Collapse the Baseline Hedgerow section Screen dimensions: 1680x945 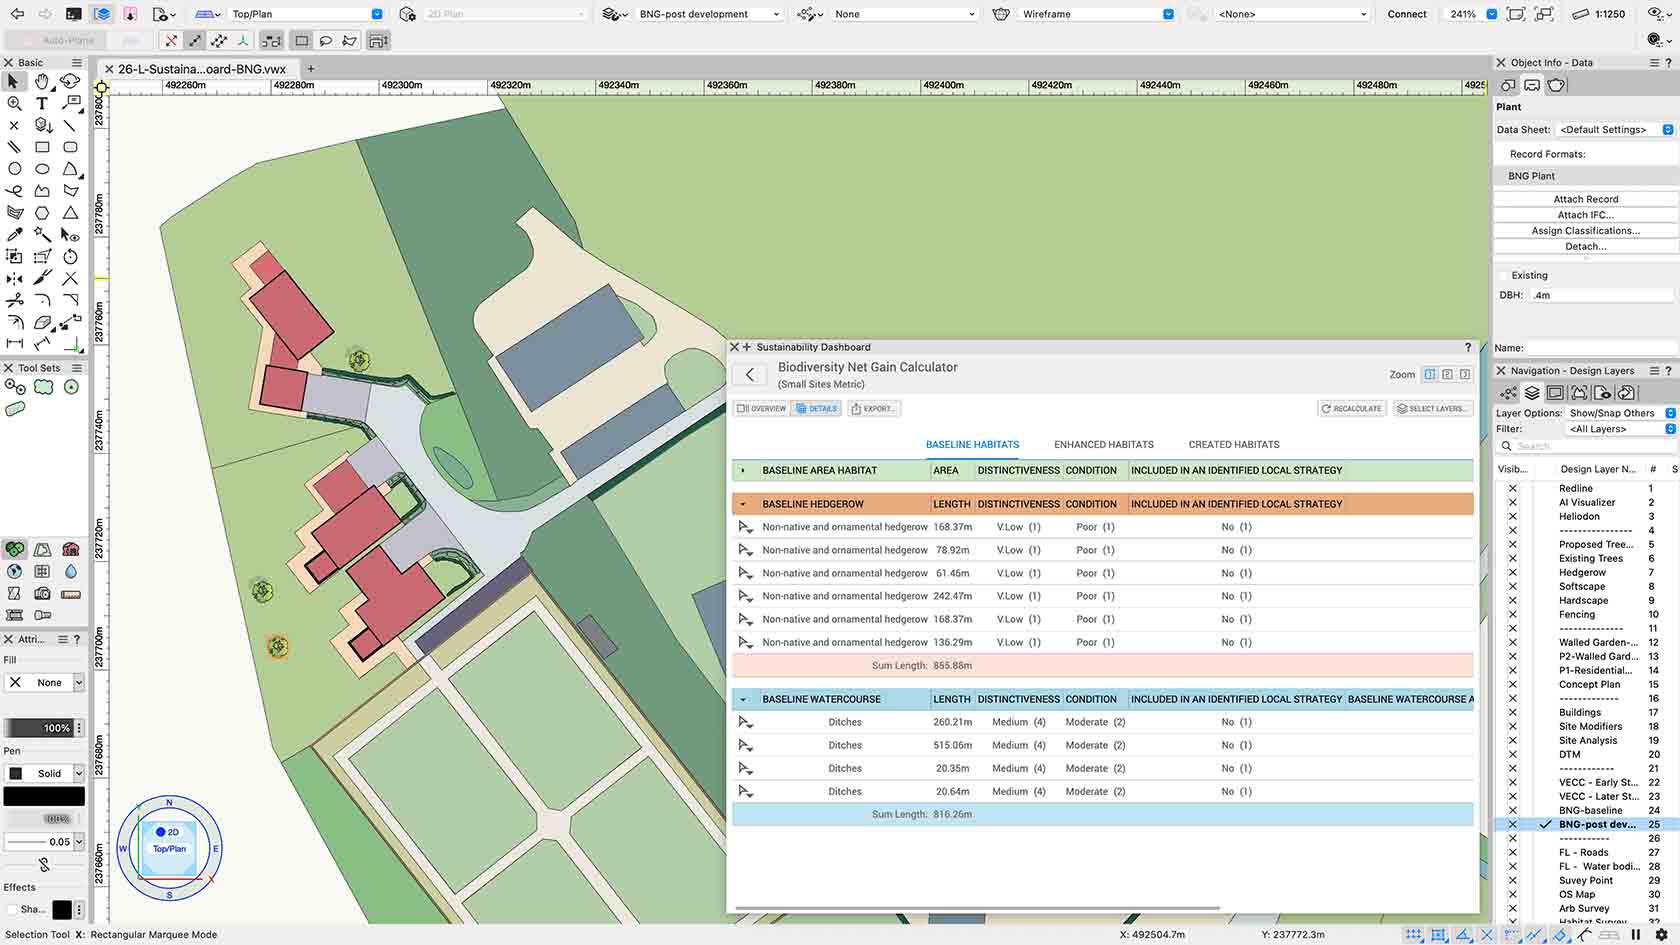pyautogui.click(x=743, y=504)
